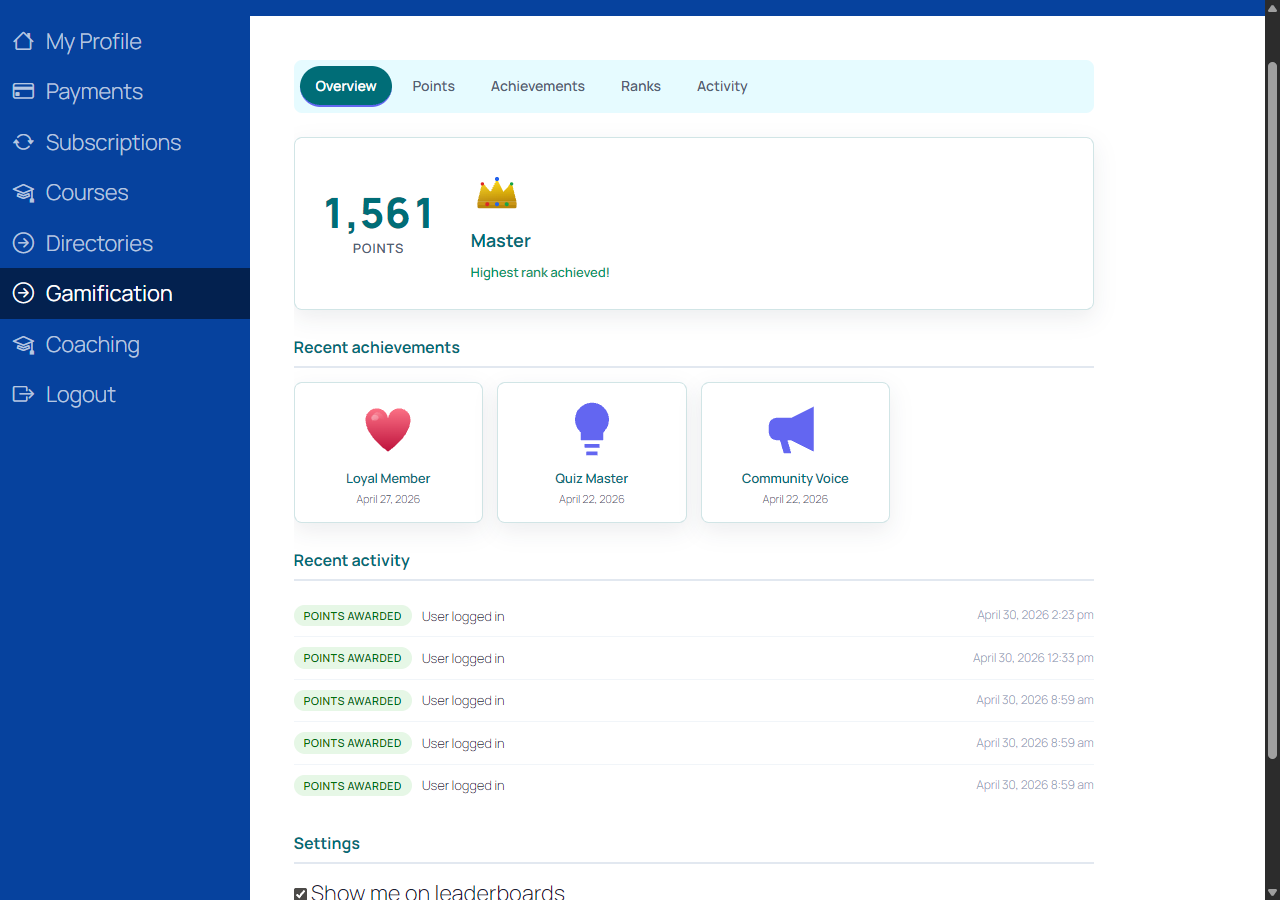
Task: Click the Community Voice achievement title
Action: tap(795, 478)
